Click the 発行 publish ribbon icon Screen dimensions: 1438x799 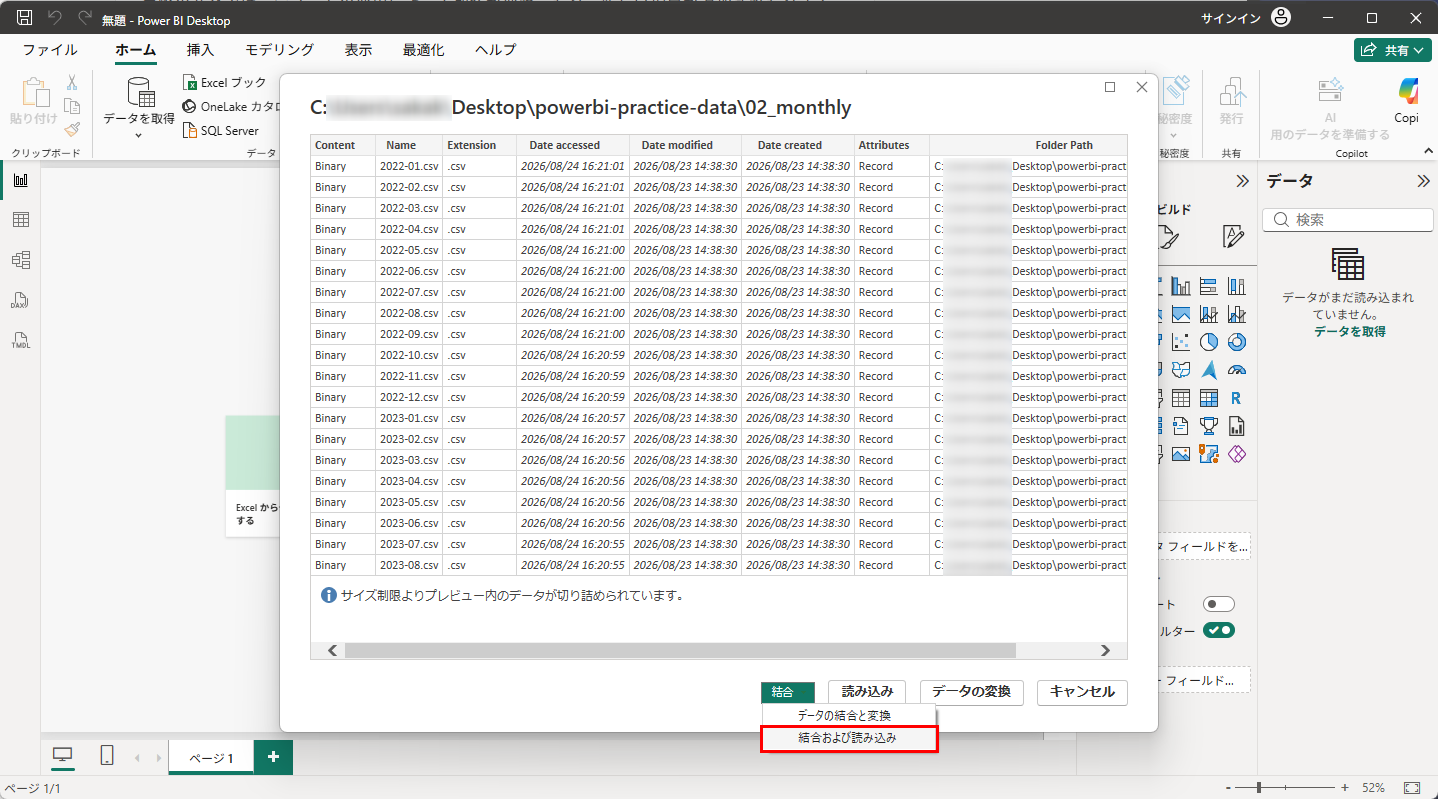[1231, 100]
